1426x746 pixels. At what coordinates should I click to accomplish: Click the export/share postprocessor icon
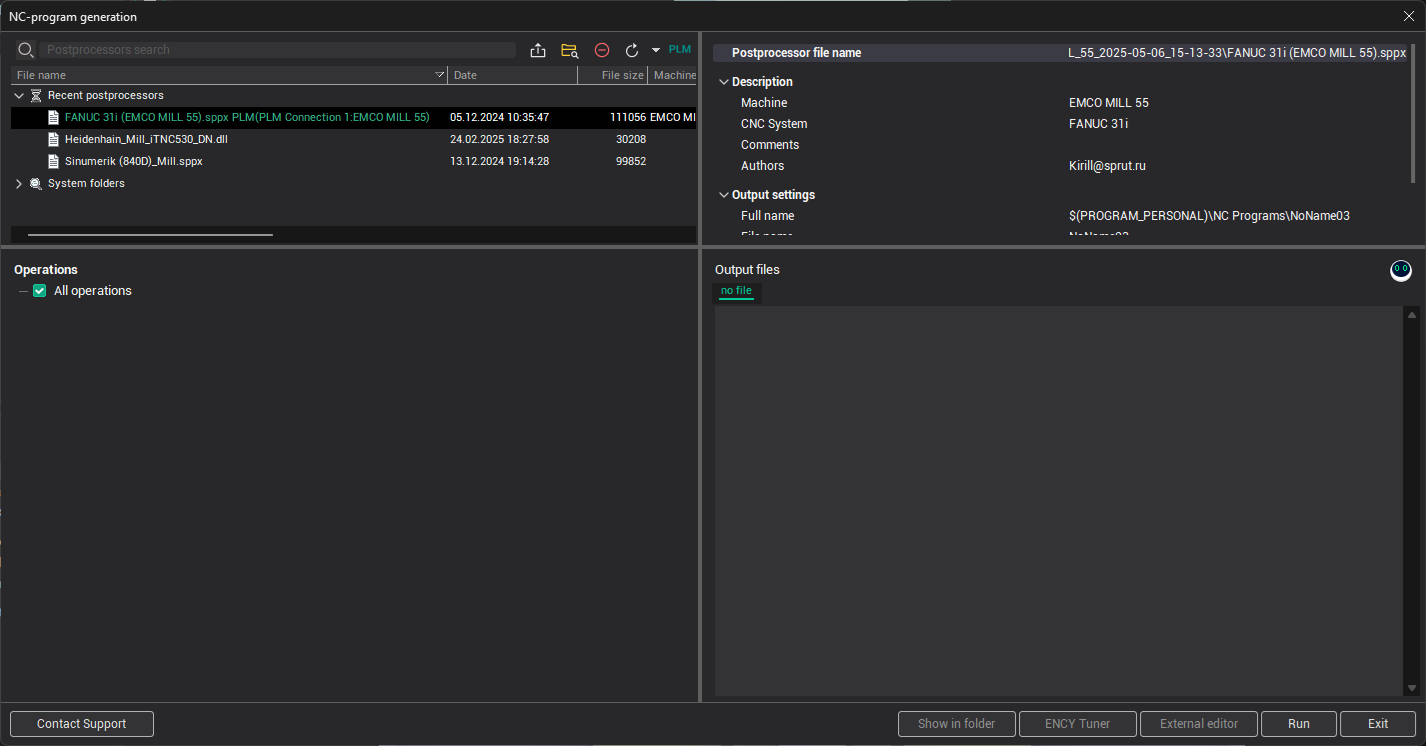(538, 50)
